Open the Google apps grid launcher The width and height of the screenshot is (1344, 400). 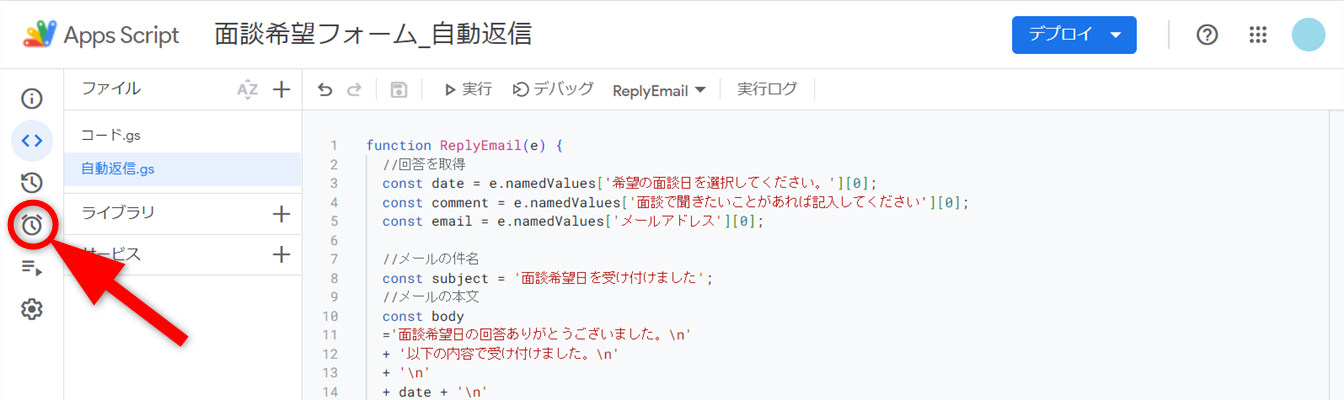1258,35
